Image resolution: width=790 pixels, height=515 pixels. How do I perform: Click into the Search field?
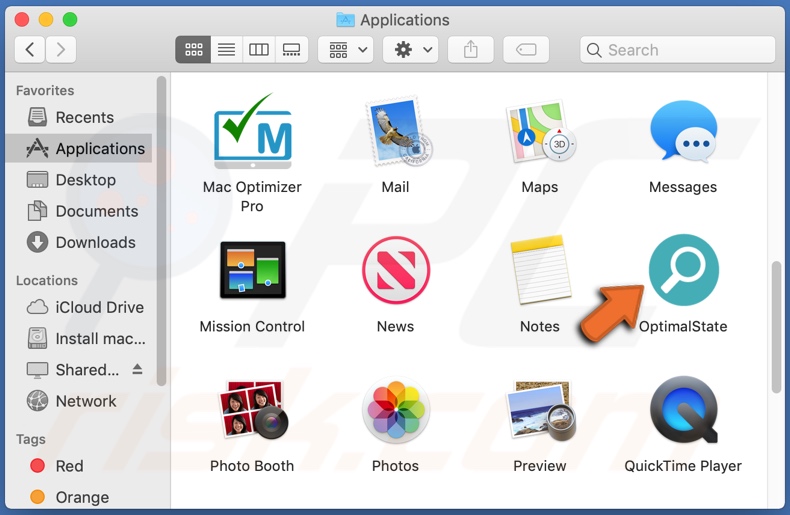click(678, 49)
